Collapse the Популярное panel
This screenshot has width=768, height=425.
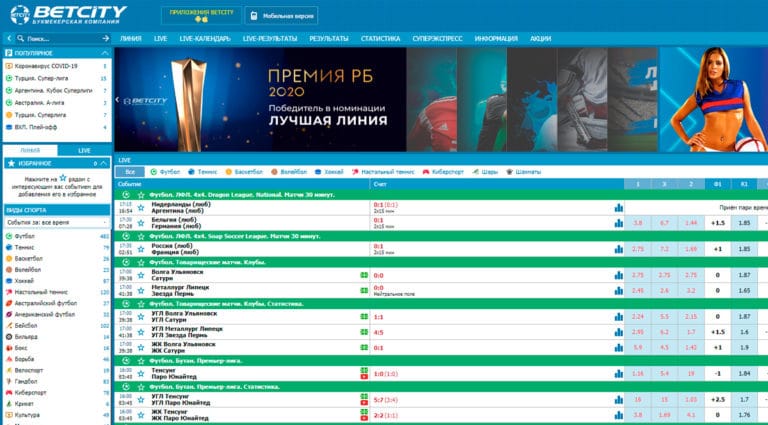point(104,53)
